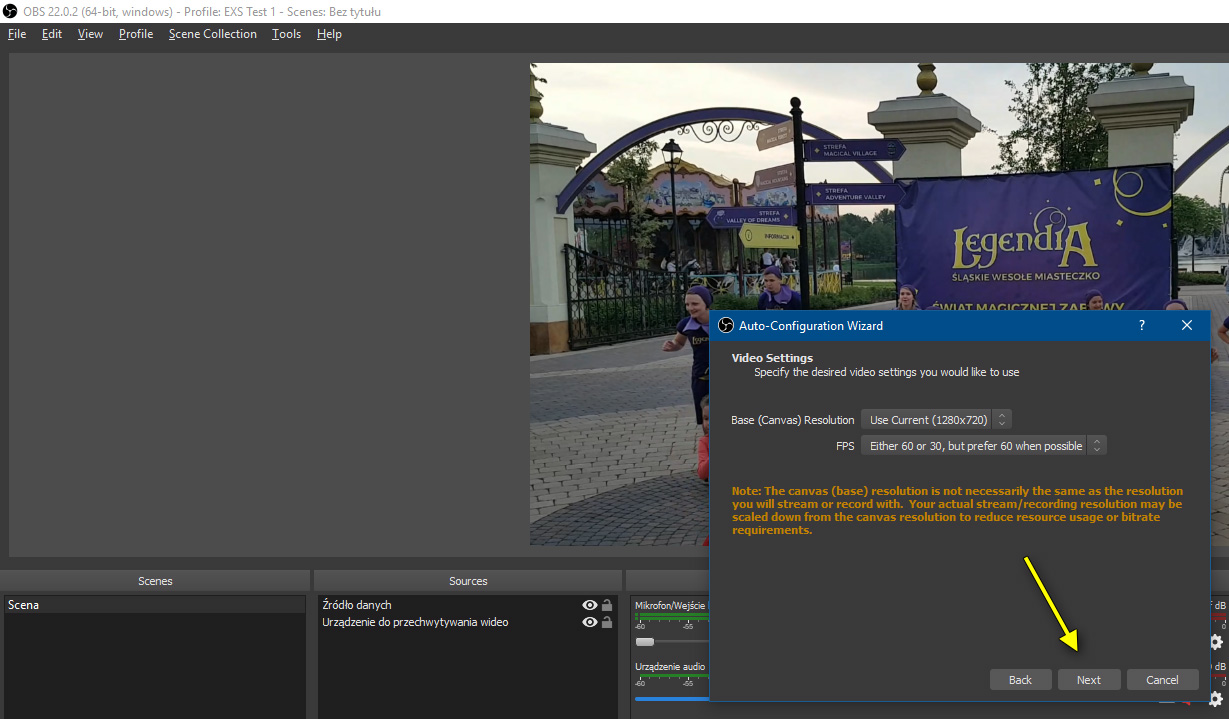Cancel the Auto-Configuration Wizard
The width and height of the screenshot is (1229, 719).
(x=1162, y=680)
